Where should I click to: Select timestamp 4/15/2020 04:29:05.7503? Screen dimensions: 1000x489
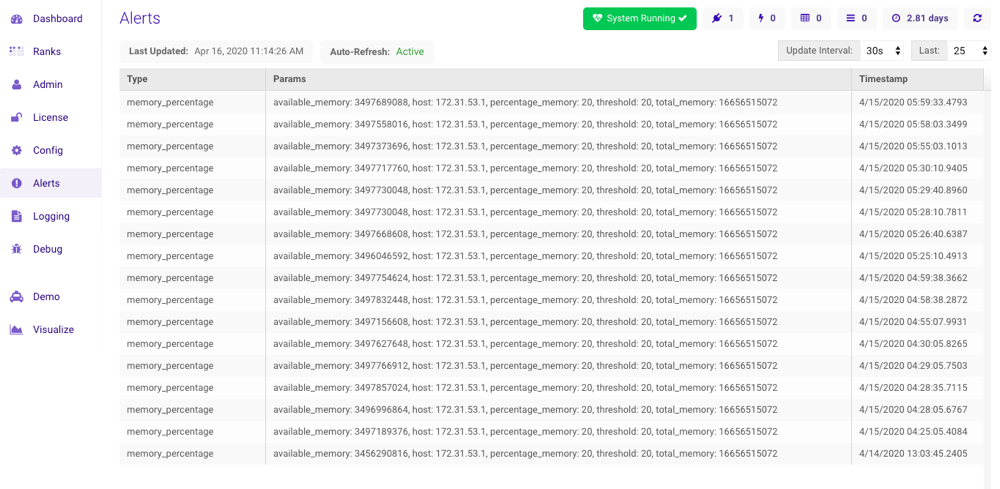click(913, 366)
